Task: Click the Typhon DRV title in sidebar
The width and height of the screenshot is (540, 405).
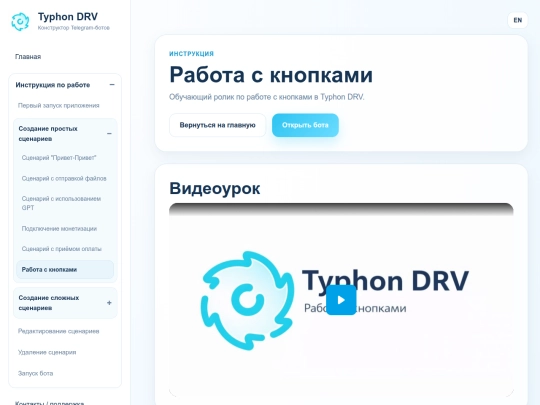Action: pos(68,17)
